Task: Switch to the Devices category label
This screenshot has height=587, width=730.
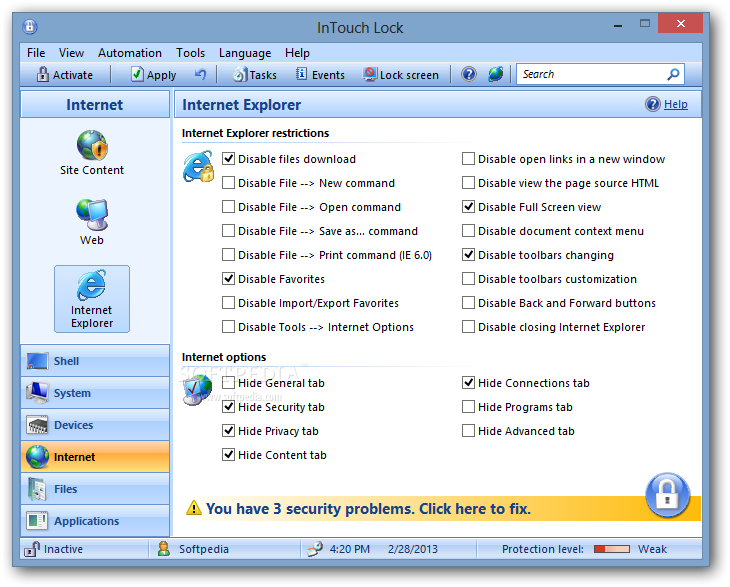Action: pos(74,425)
